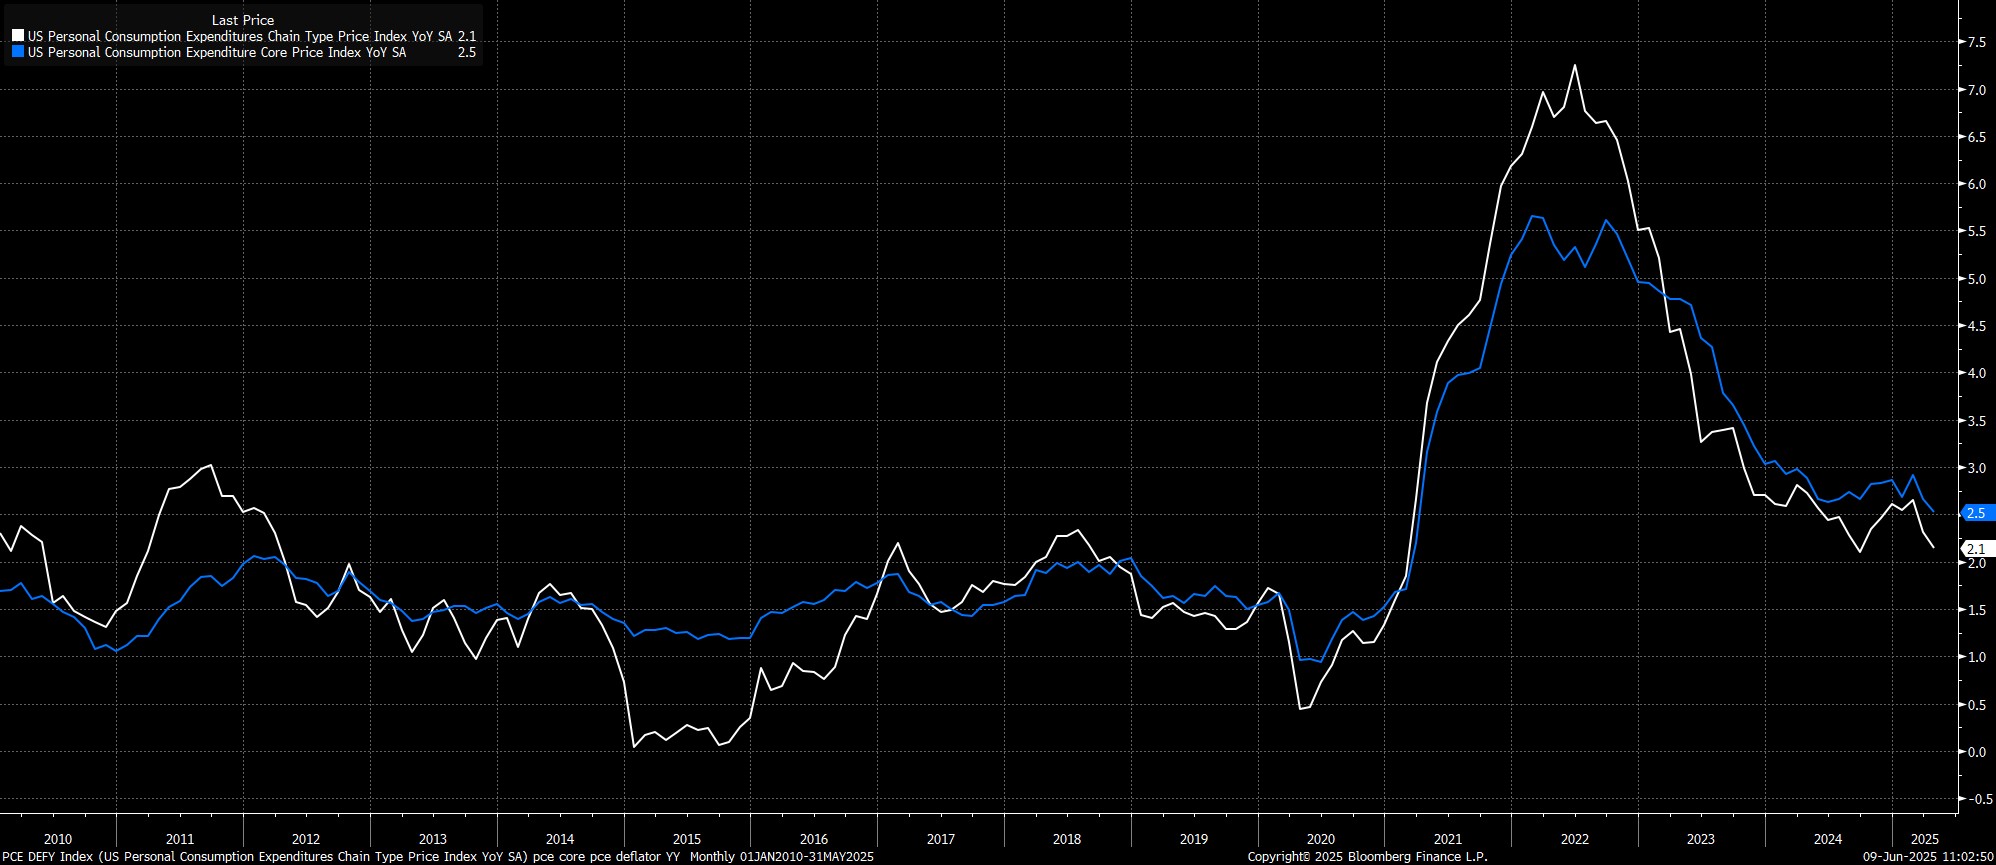Viewport: 1996px width, 865px height.
Task: Click the 2022 year label on the axis
Action: (1574, 839)
